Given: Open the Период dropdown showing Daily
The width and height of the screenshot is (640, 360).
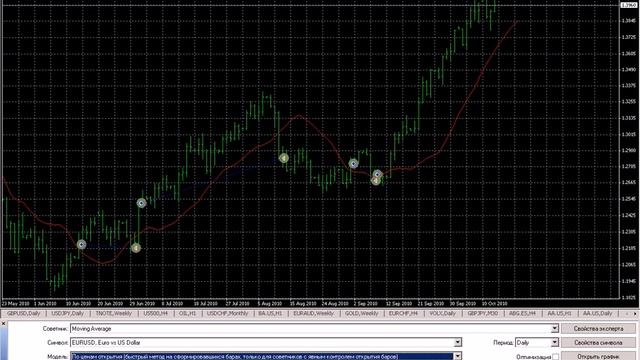Looking at the screenshot, I should coord(554,342).
